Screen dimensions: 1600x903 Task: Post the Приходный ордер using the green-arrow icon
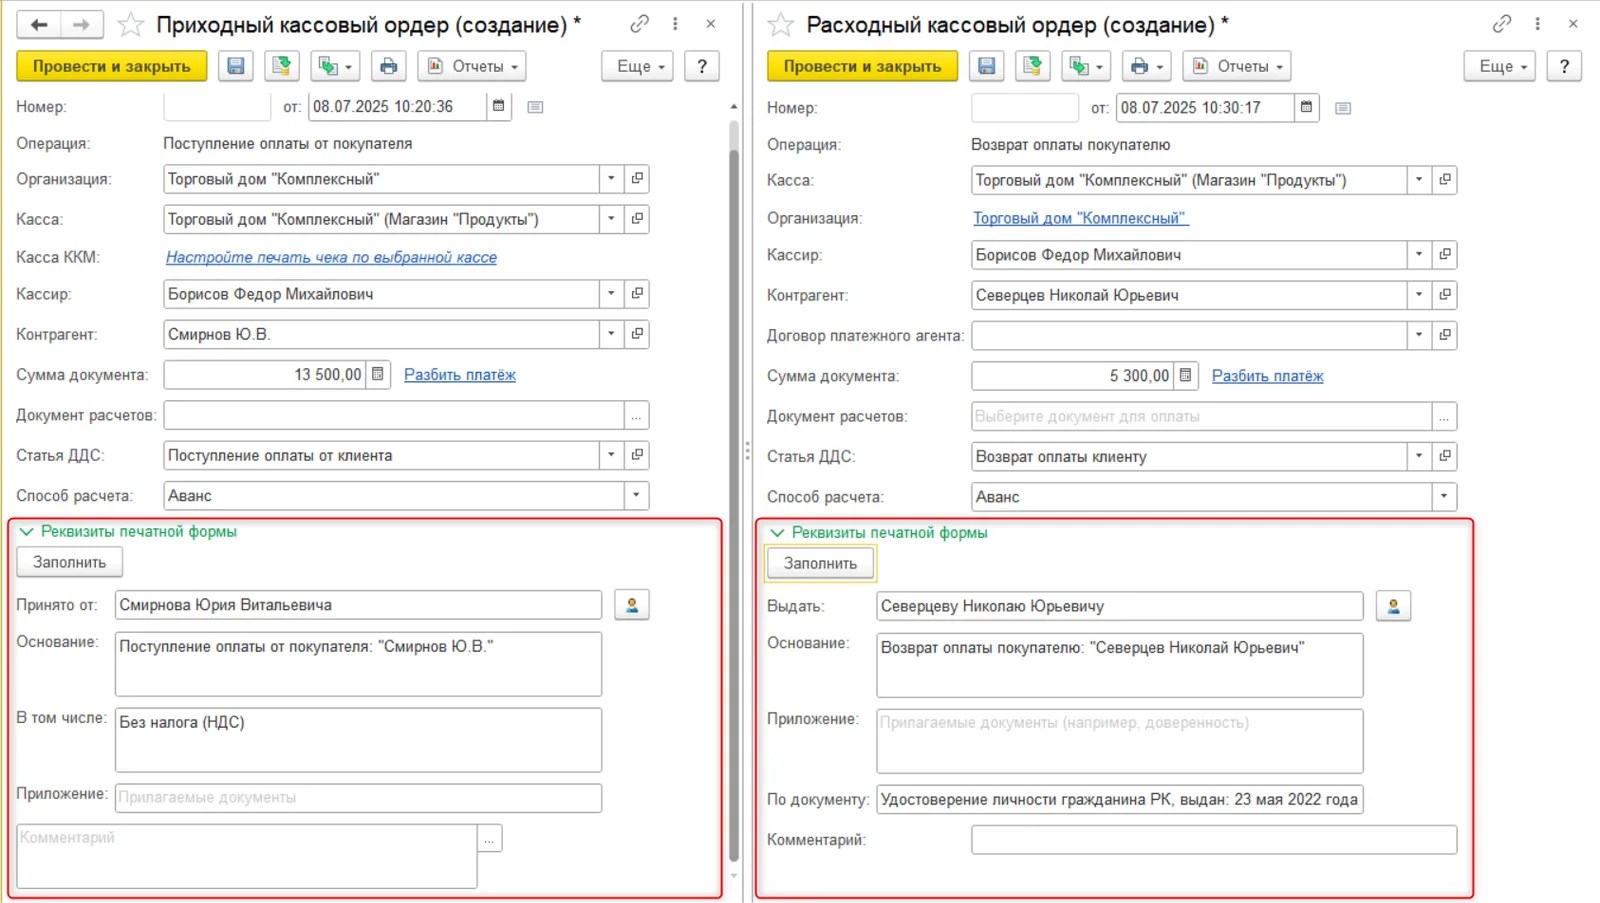(x=282, y=66)
